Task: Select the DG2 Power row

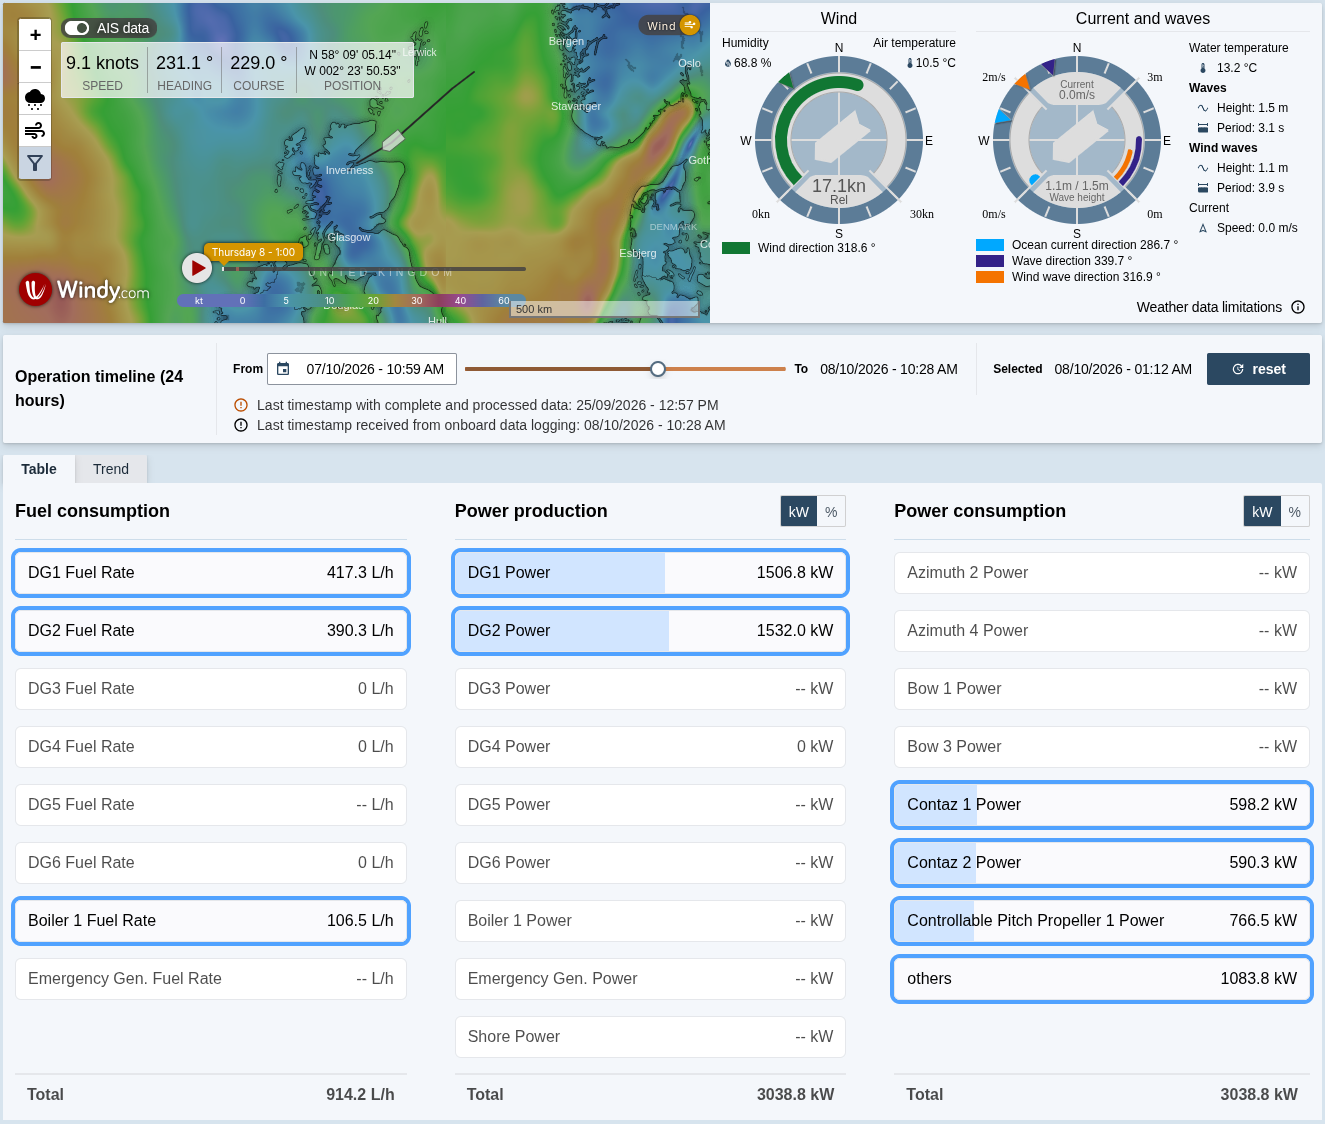Action: click(650, 631)
